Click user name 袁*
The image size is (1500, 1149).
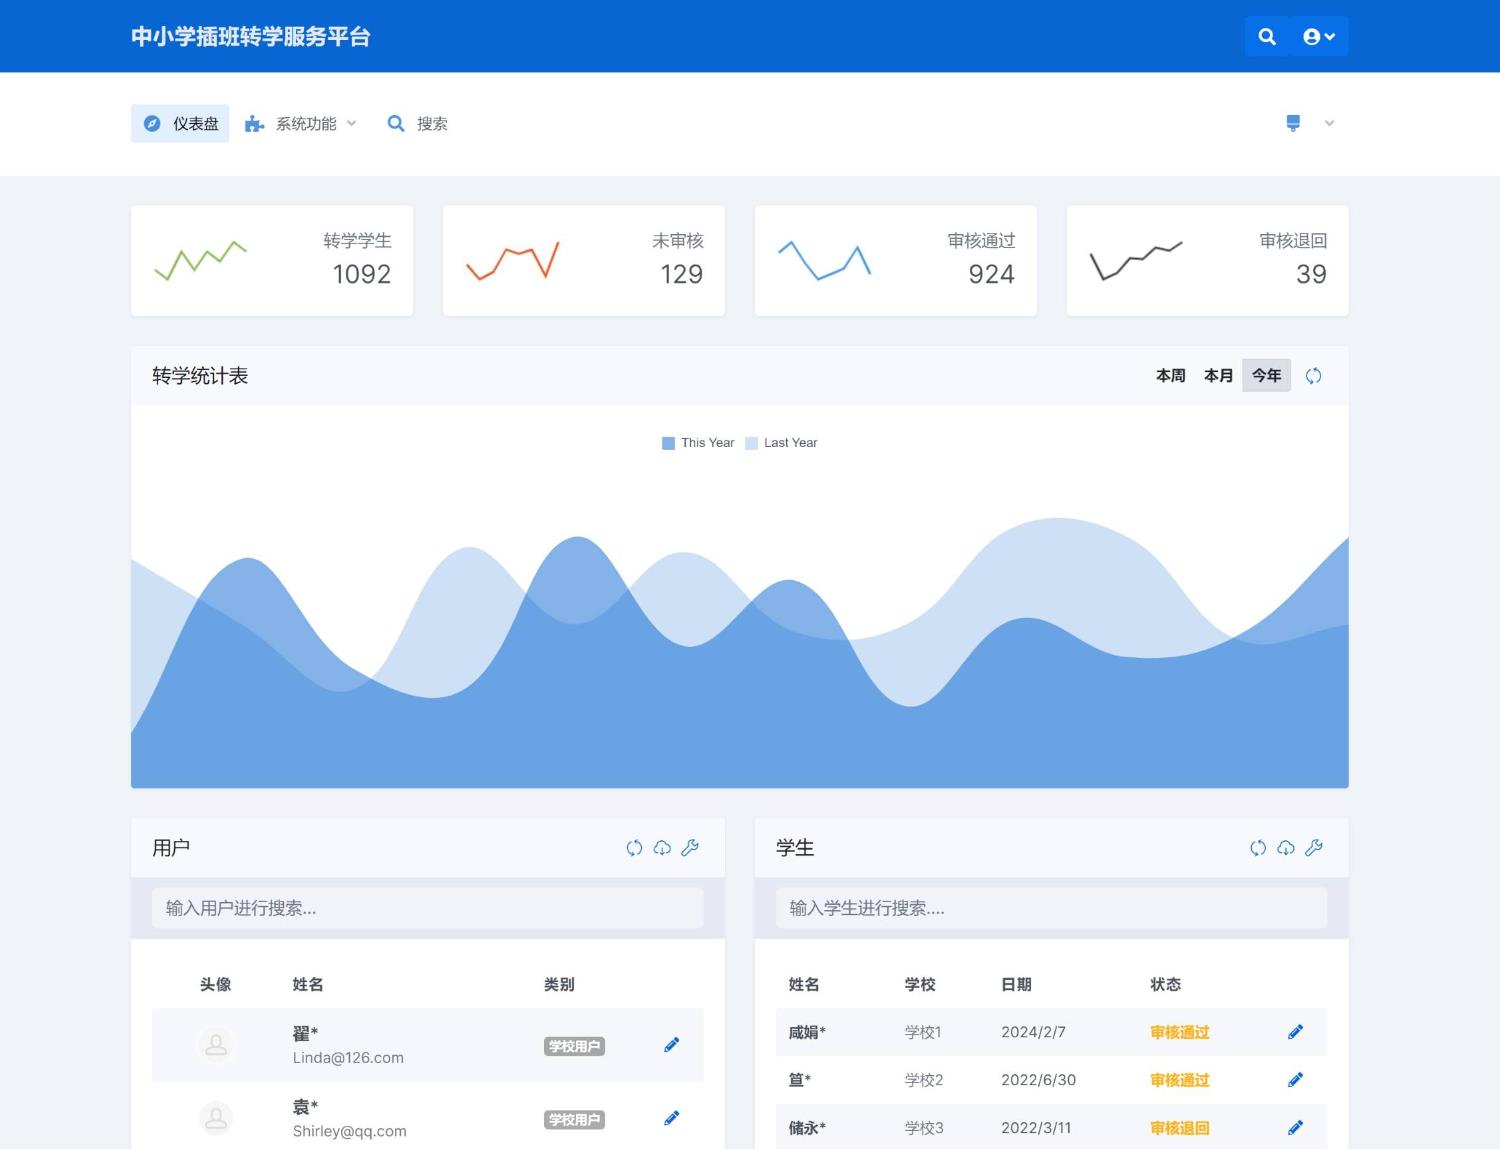pyautogui.click(x=305, y=1107)
